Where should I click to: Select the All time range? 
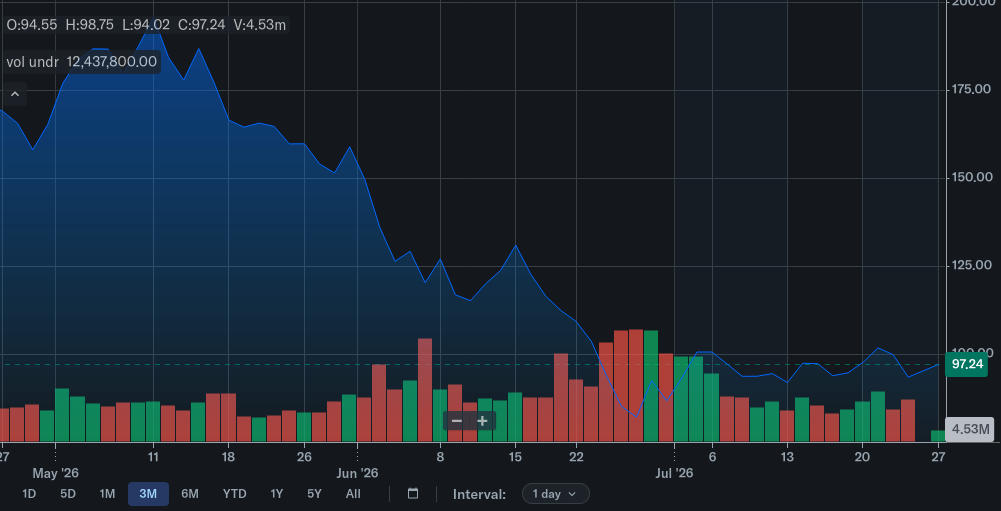353,494
